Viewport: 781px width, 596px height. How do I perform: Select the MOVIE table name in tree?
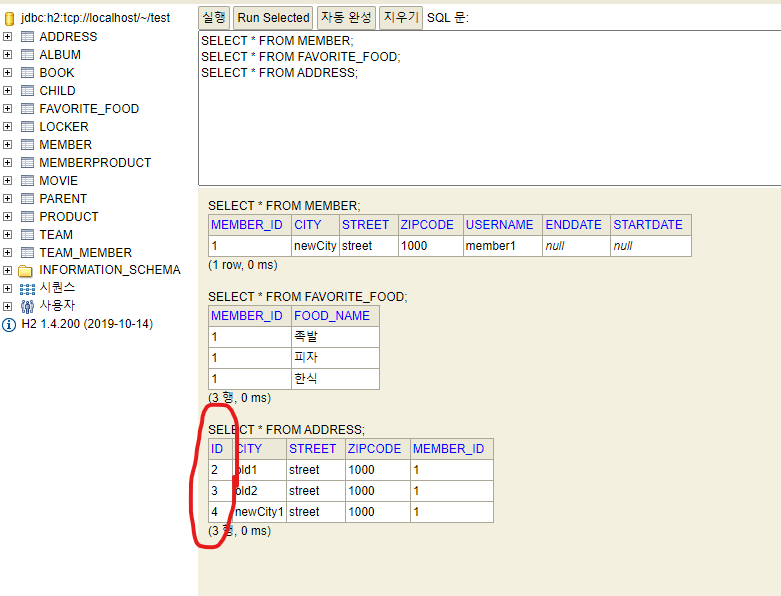[x=58, y=181]
